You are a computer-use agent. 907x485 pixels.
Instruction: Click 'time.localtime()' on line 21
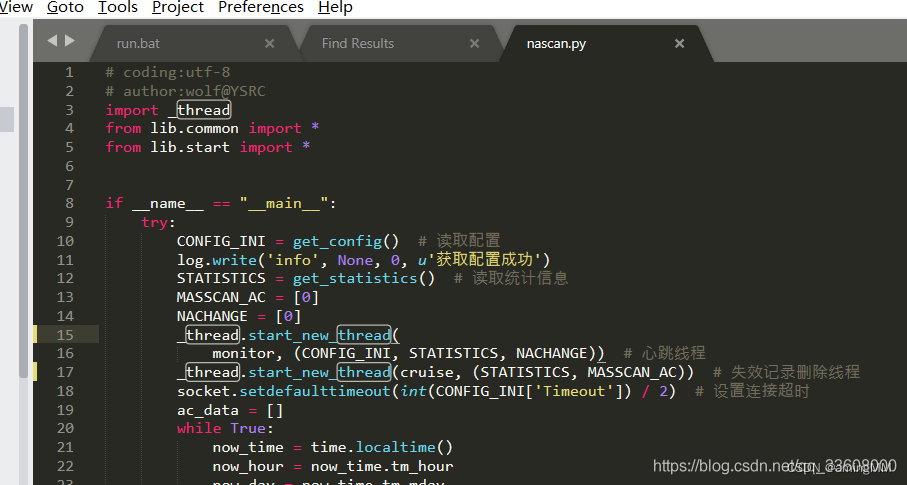point(382,447)
